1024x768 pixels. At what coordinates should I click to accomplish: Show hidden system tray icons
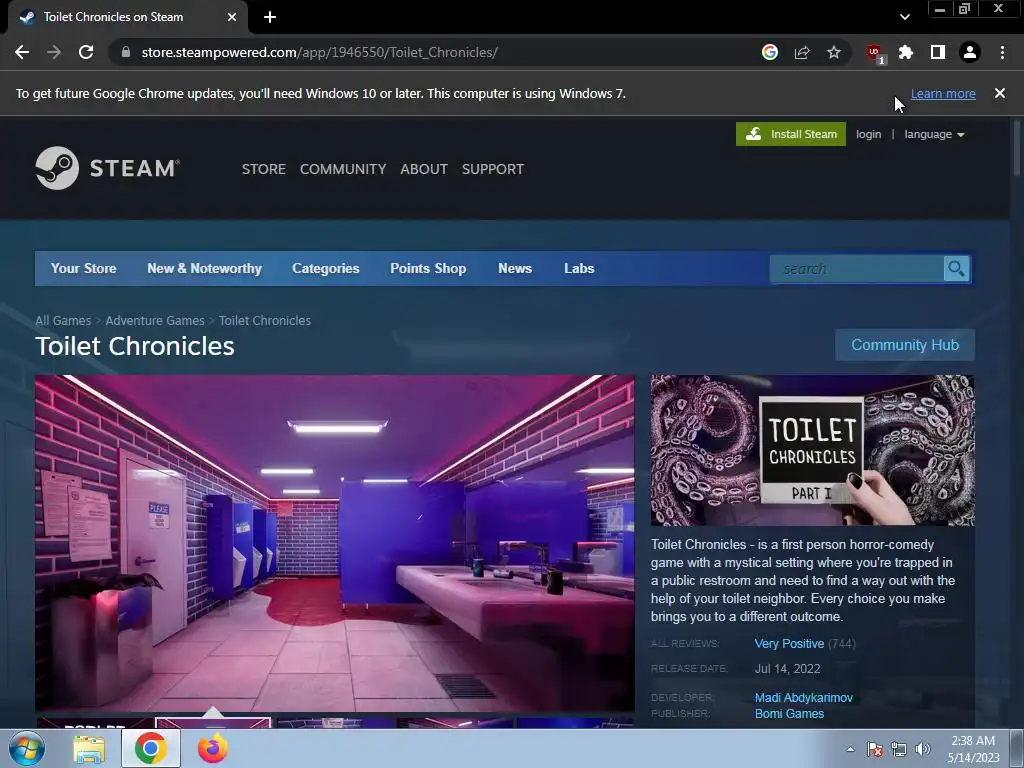tap(850, 749)
